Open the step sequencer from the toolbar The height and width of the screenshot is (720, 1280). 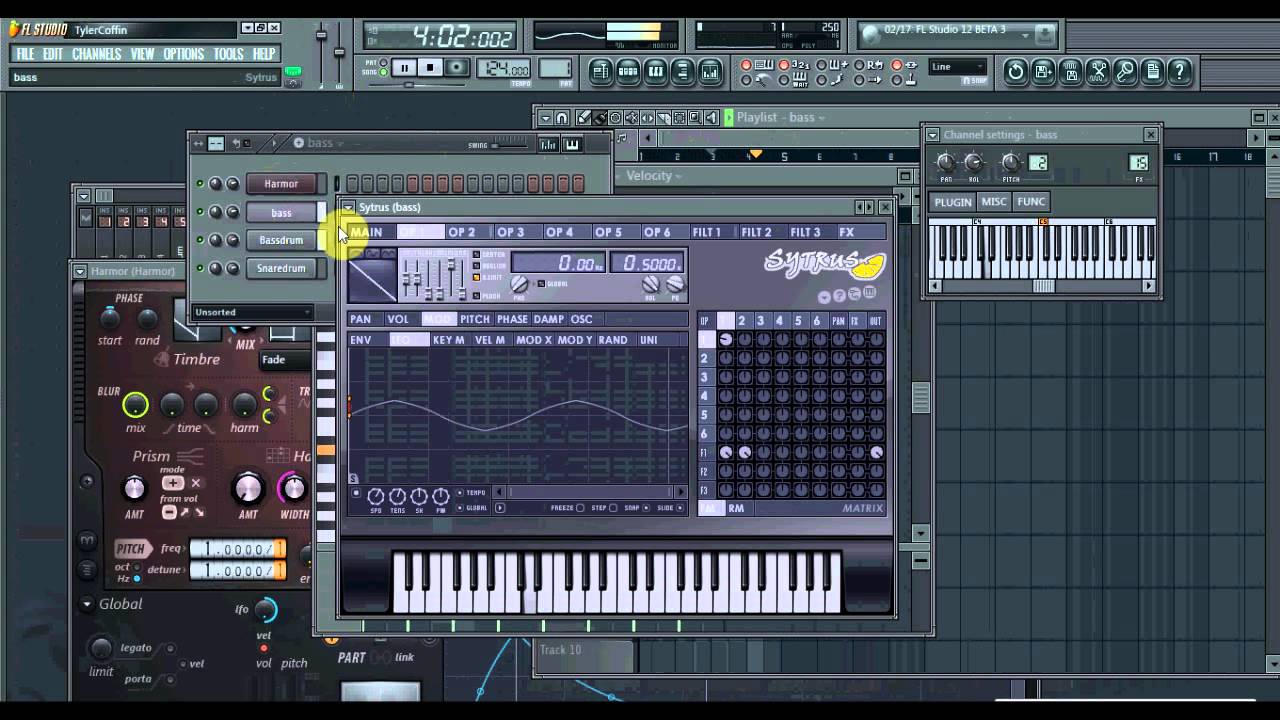[628, 71]
